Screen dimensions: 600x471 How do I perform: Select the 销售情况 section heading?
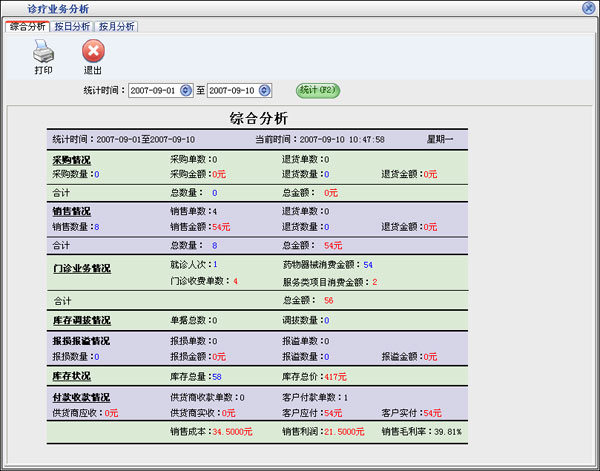click(71, 212)
